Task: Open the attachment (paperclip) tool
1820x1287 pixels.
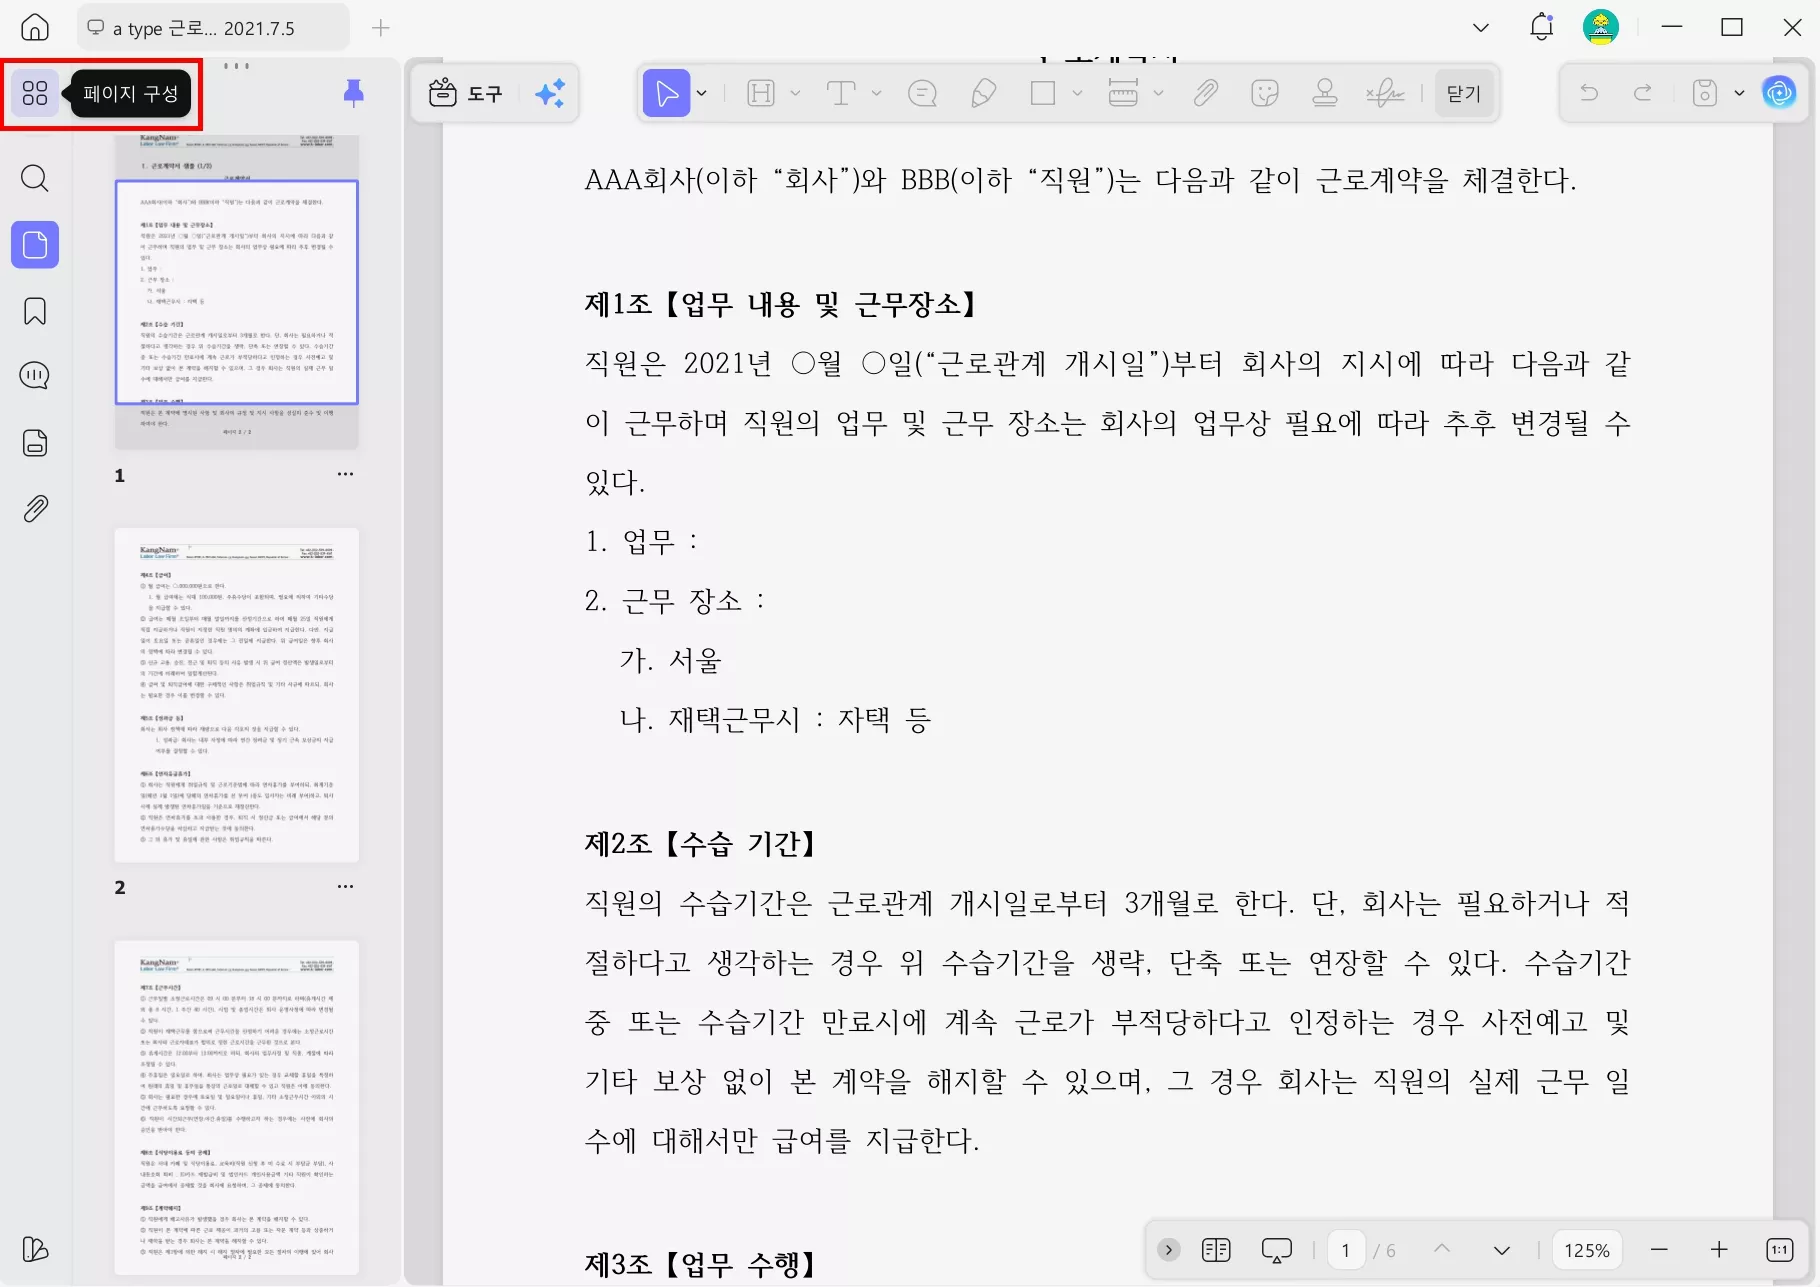Action: [x=1206, y=93]
